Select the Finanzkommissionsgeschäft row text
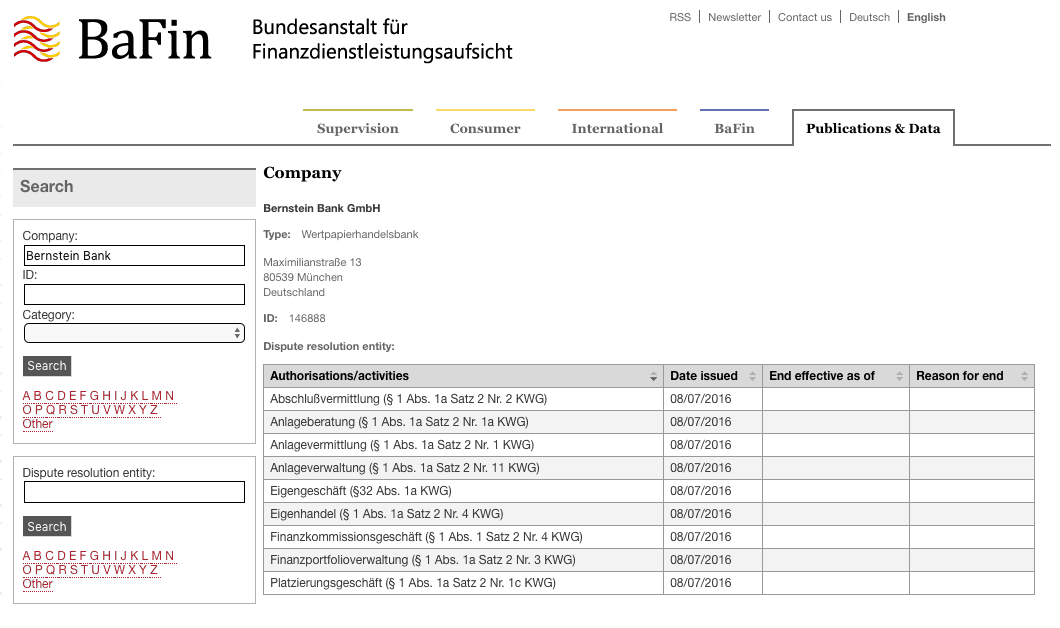The image size is (1060, 628). [x=426, y=537]
